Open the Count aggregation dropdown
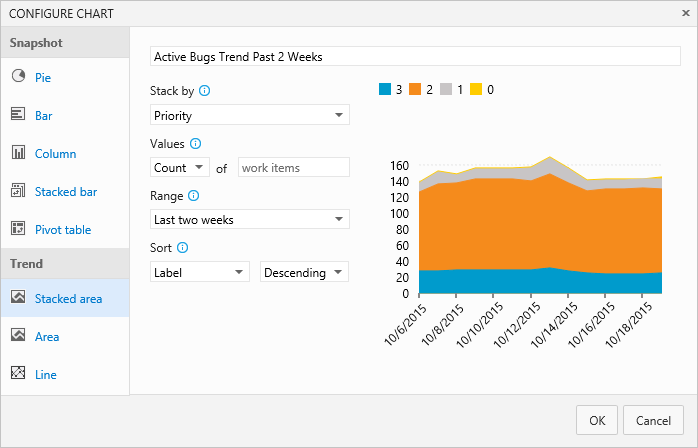Screen dimensions: 698x448 coord(180,167)
